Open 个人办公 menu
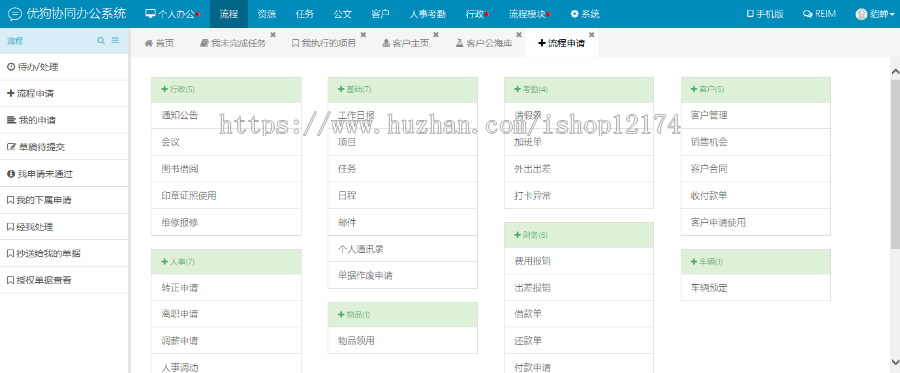The image size is (900, 373). click(x=172, y=14)
